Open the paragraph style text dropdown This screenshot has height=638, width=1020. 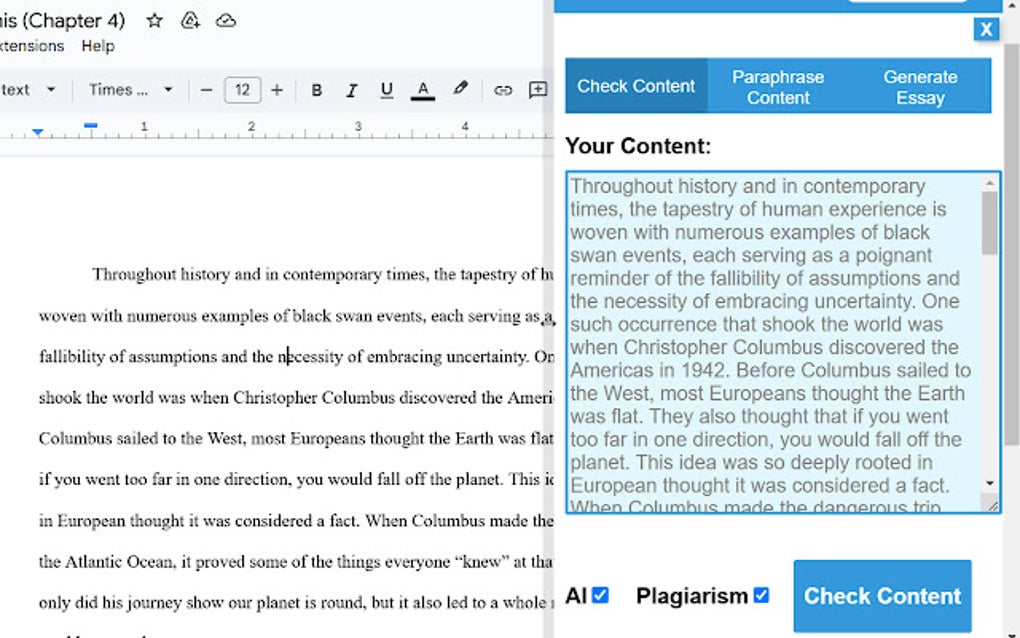[x=27, y=90]
